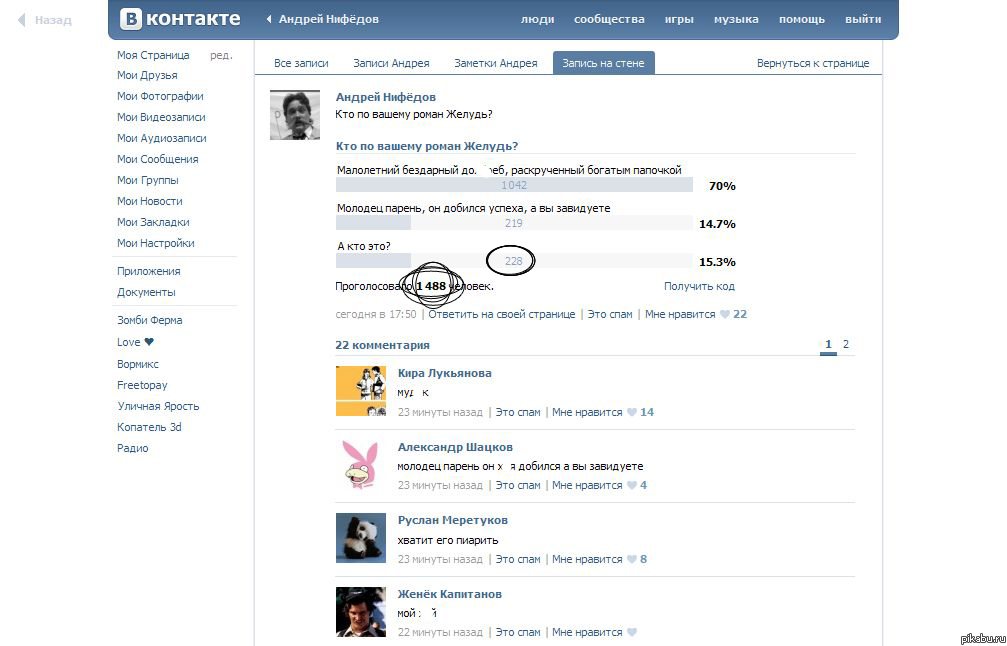
Task: Open игры in the top menu
Action: coord(679,19)
